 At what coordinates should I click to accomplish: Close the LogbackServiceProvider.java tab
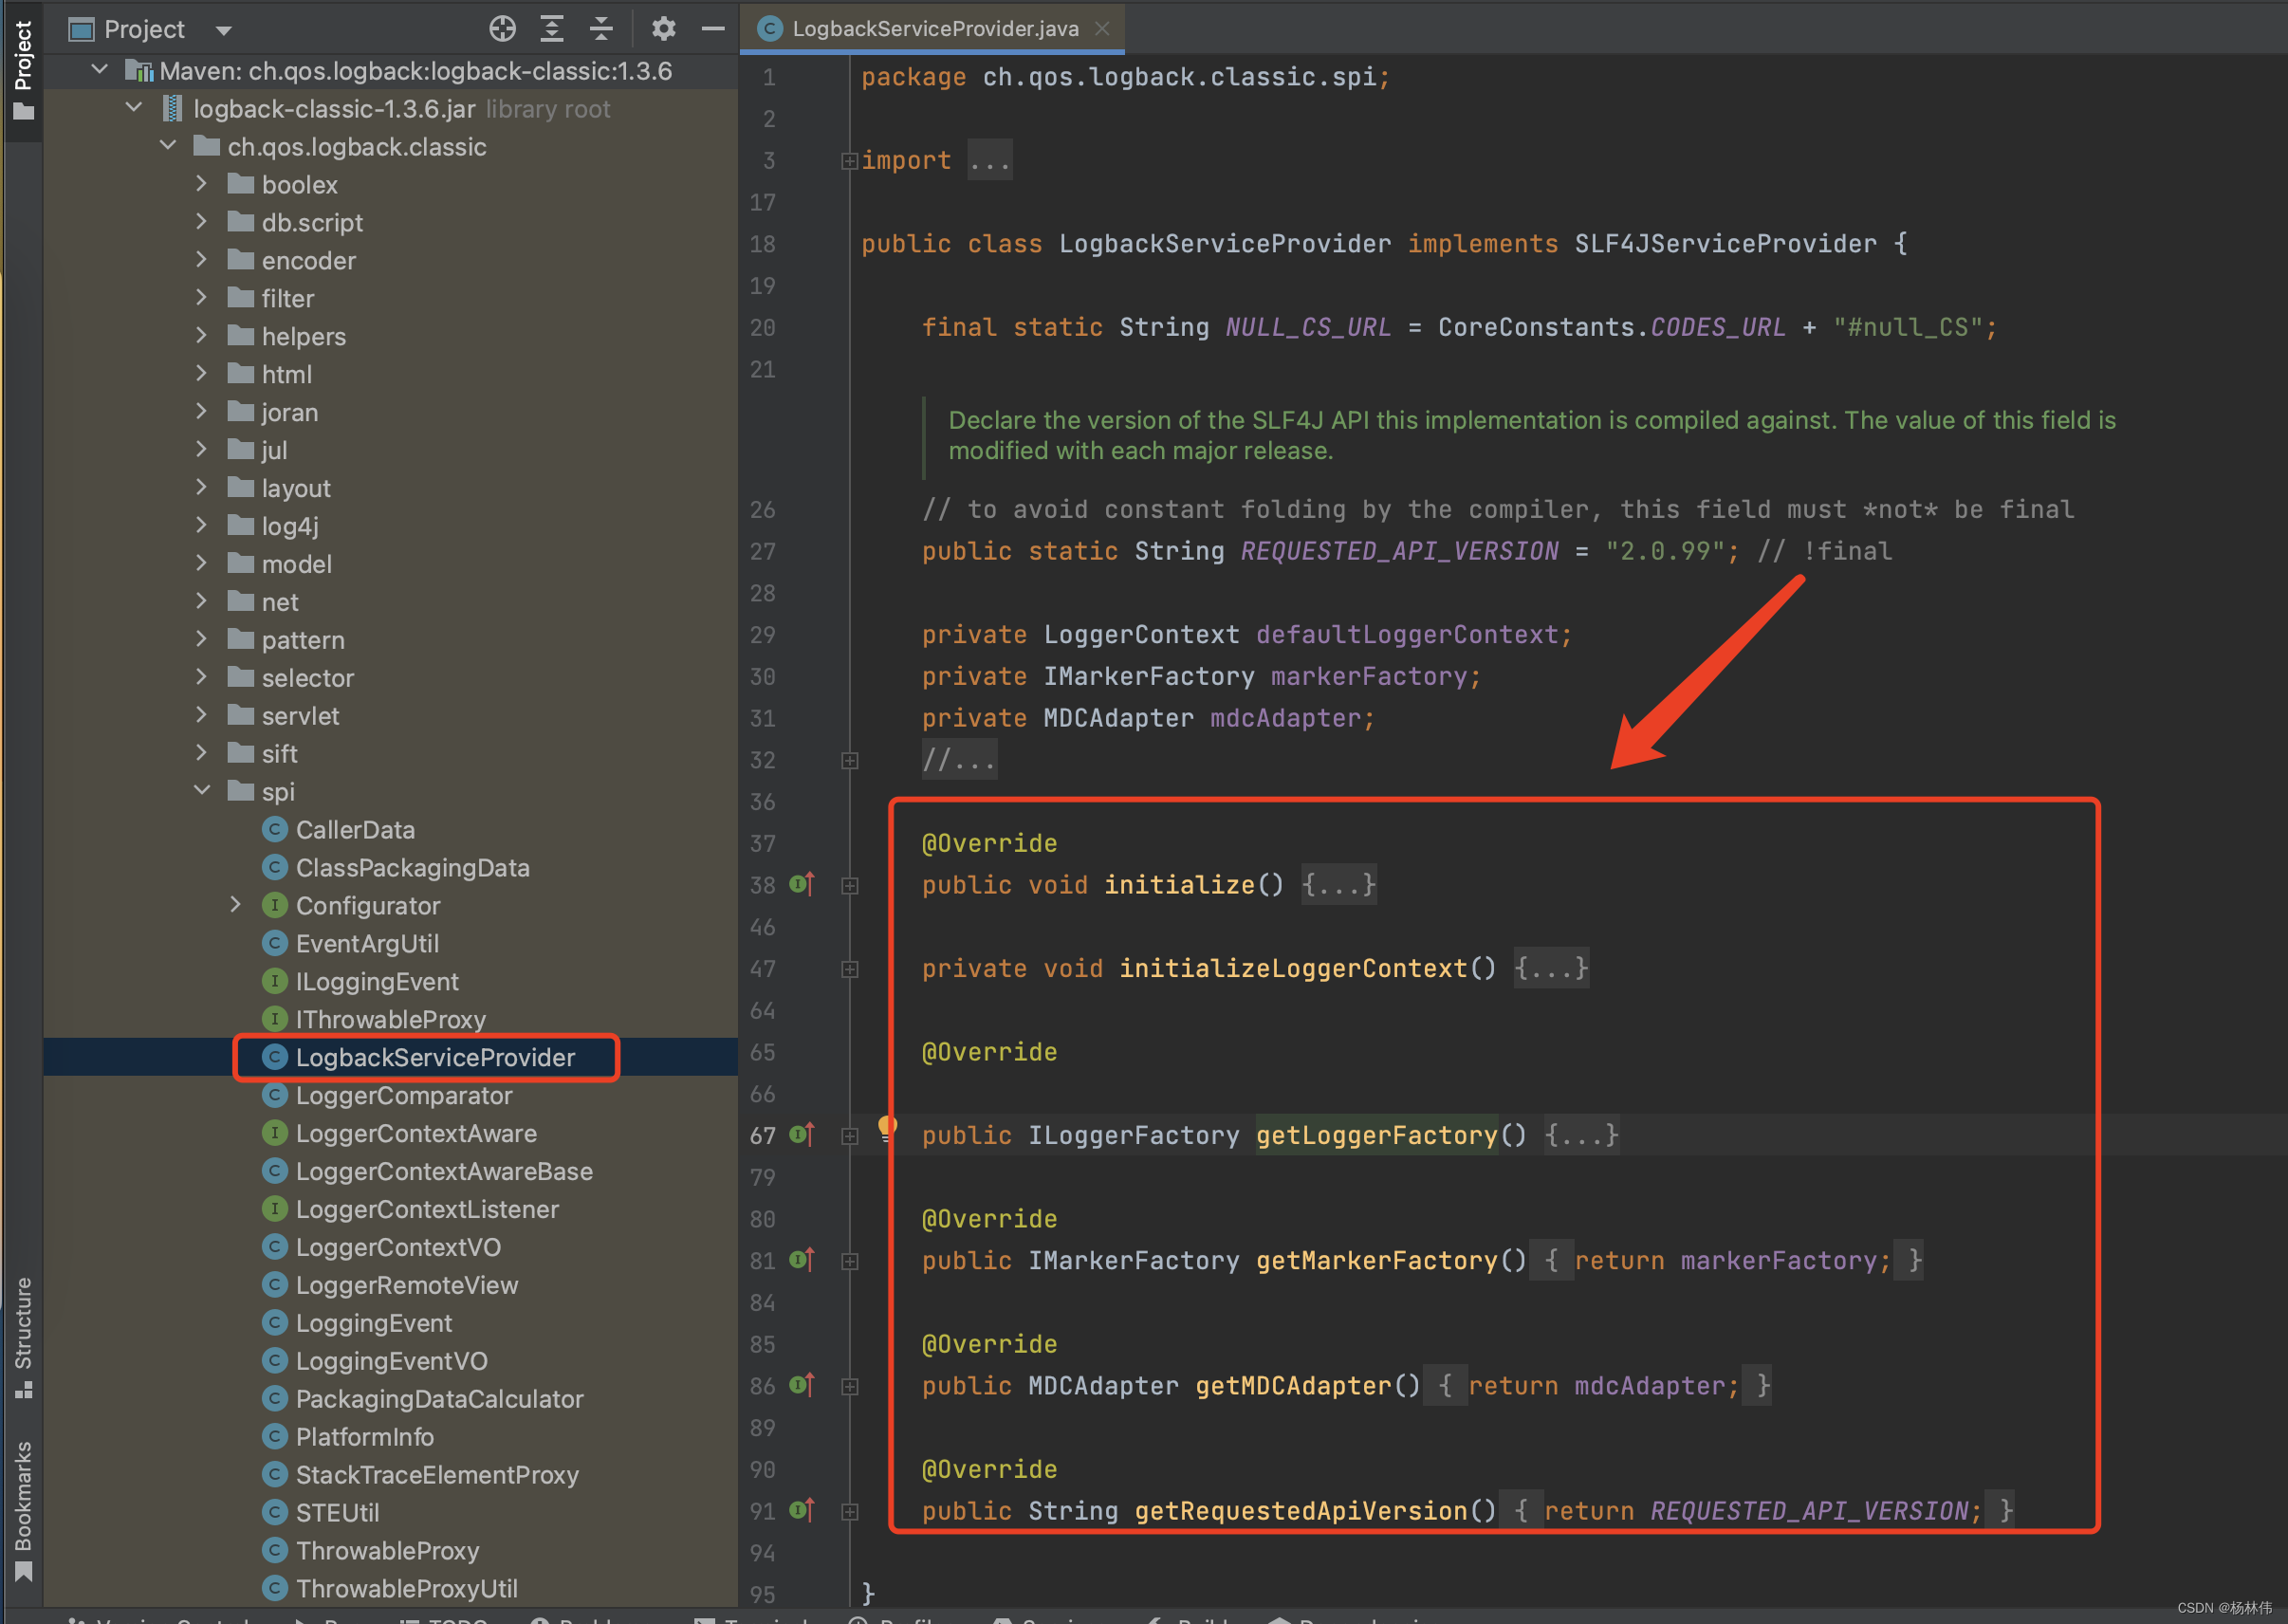pos(1102,28)
